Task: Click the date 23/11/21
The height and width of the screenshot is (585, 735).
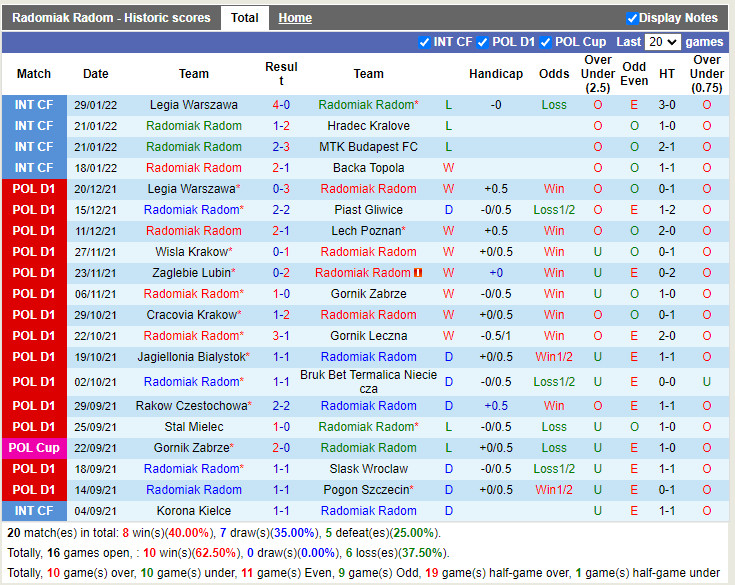Action: point(96,273)
